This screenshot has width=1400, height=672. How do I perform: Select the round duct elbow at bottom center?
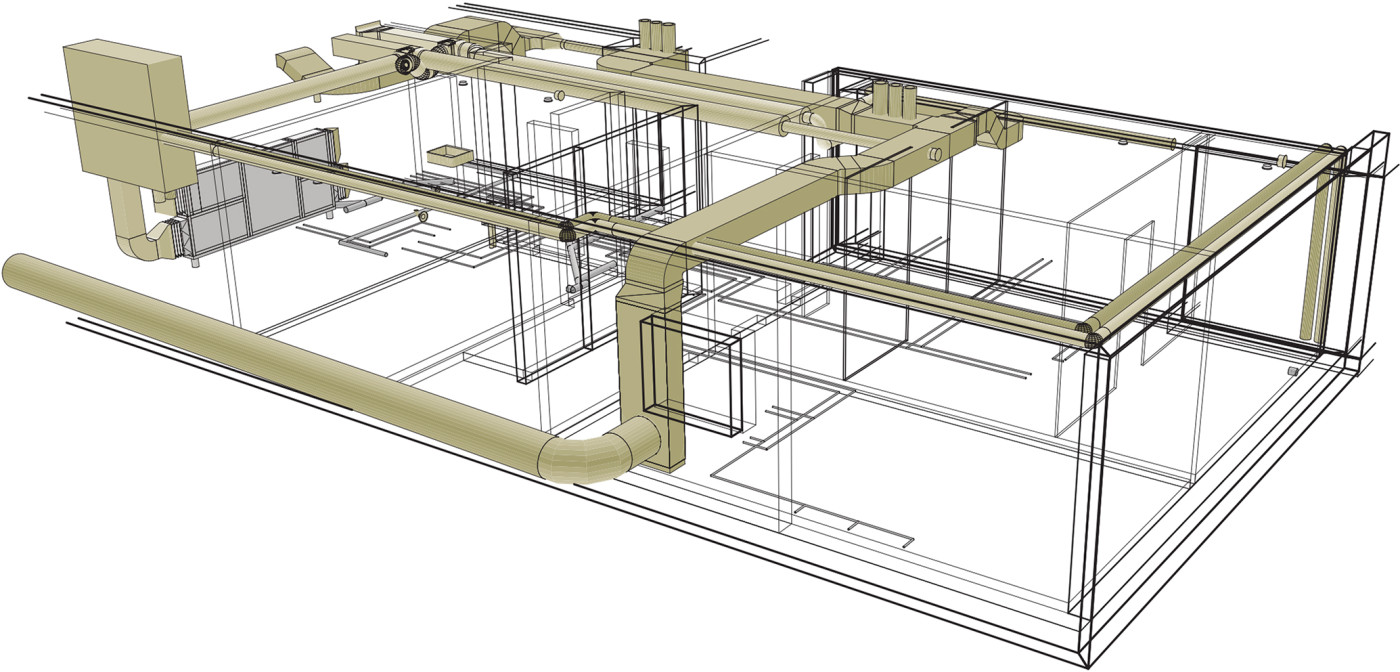[600, 455]
